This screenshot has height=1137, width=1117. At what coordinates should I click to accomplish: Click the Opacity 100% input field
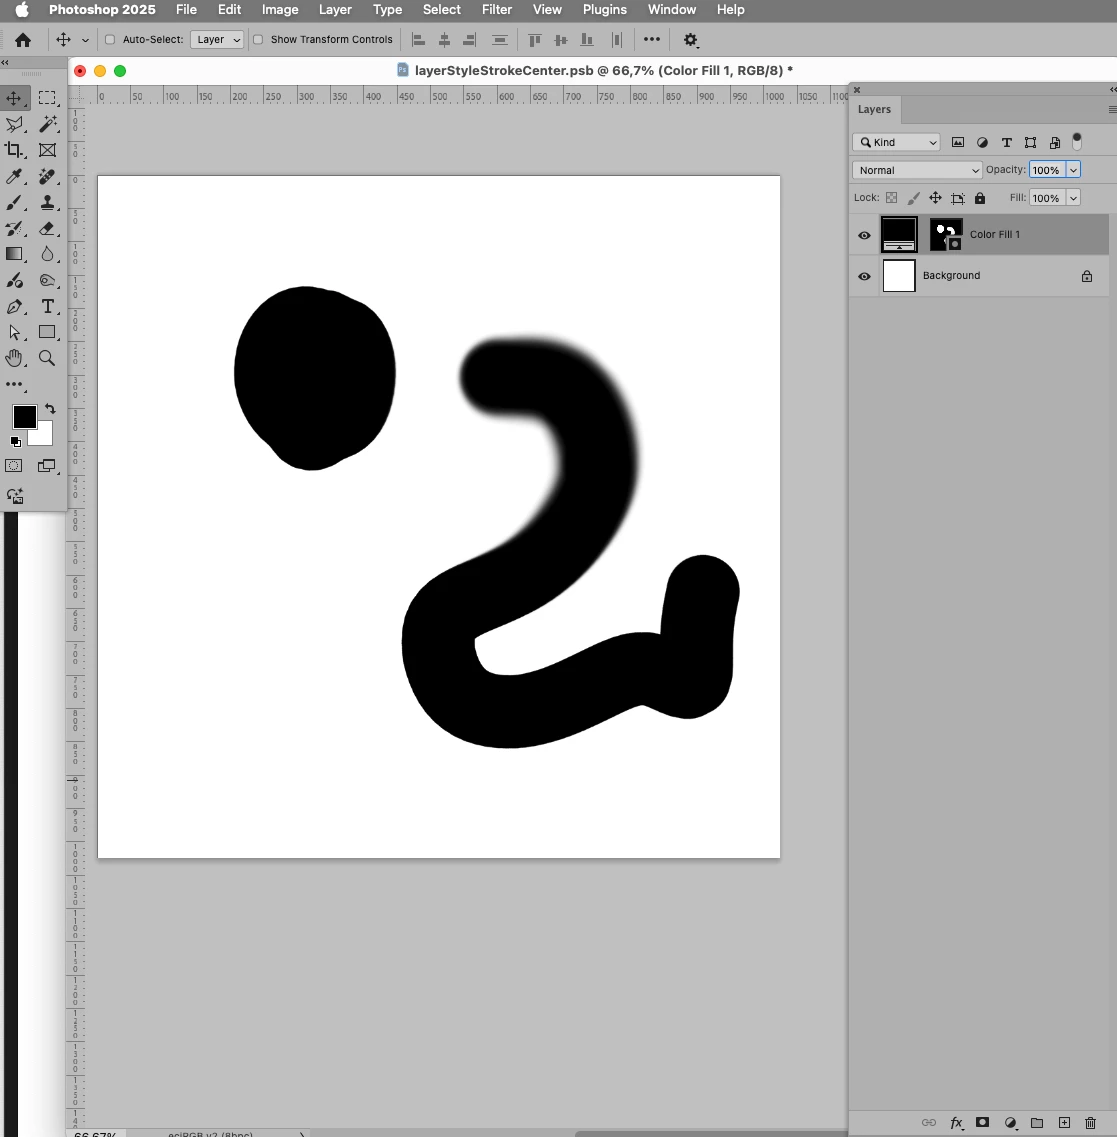[1047, 170]
